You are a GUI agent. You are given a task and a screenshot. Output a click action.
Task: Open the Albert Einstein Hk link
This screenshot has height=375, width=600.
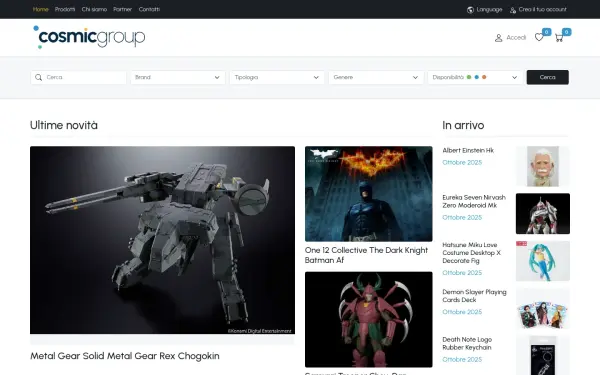coord(468,150)
